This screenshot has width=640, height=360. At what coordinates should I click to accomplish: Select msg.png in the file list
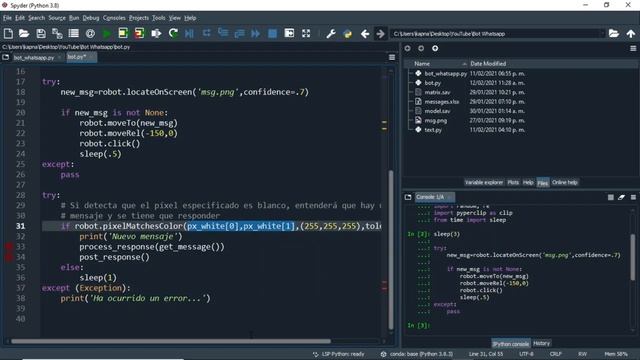tap(435, 120)
